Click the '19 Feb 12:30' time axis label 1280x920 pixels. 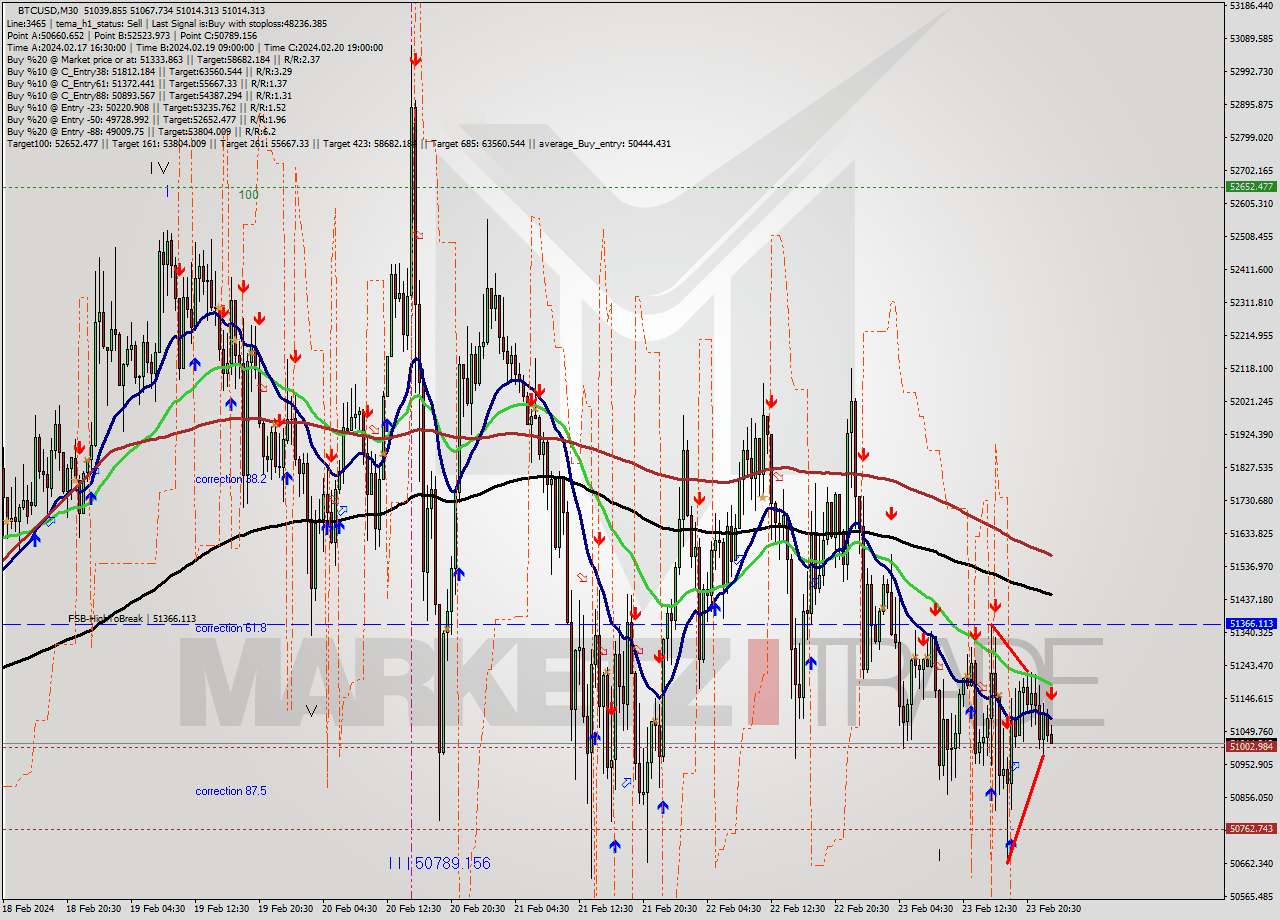coord(222,909)
